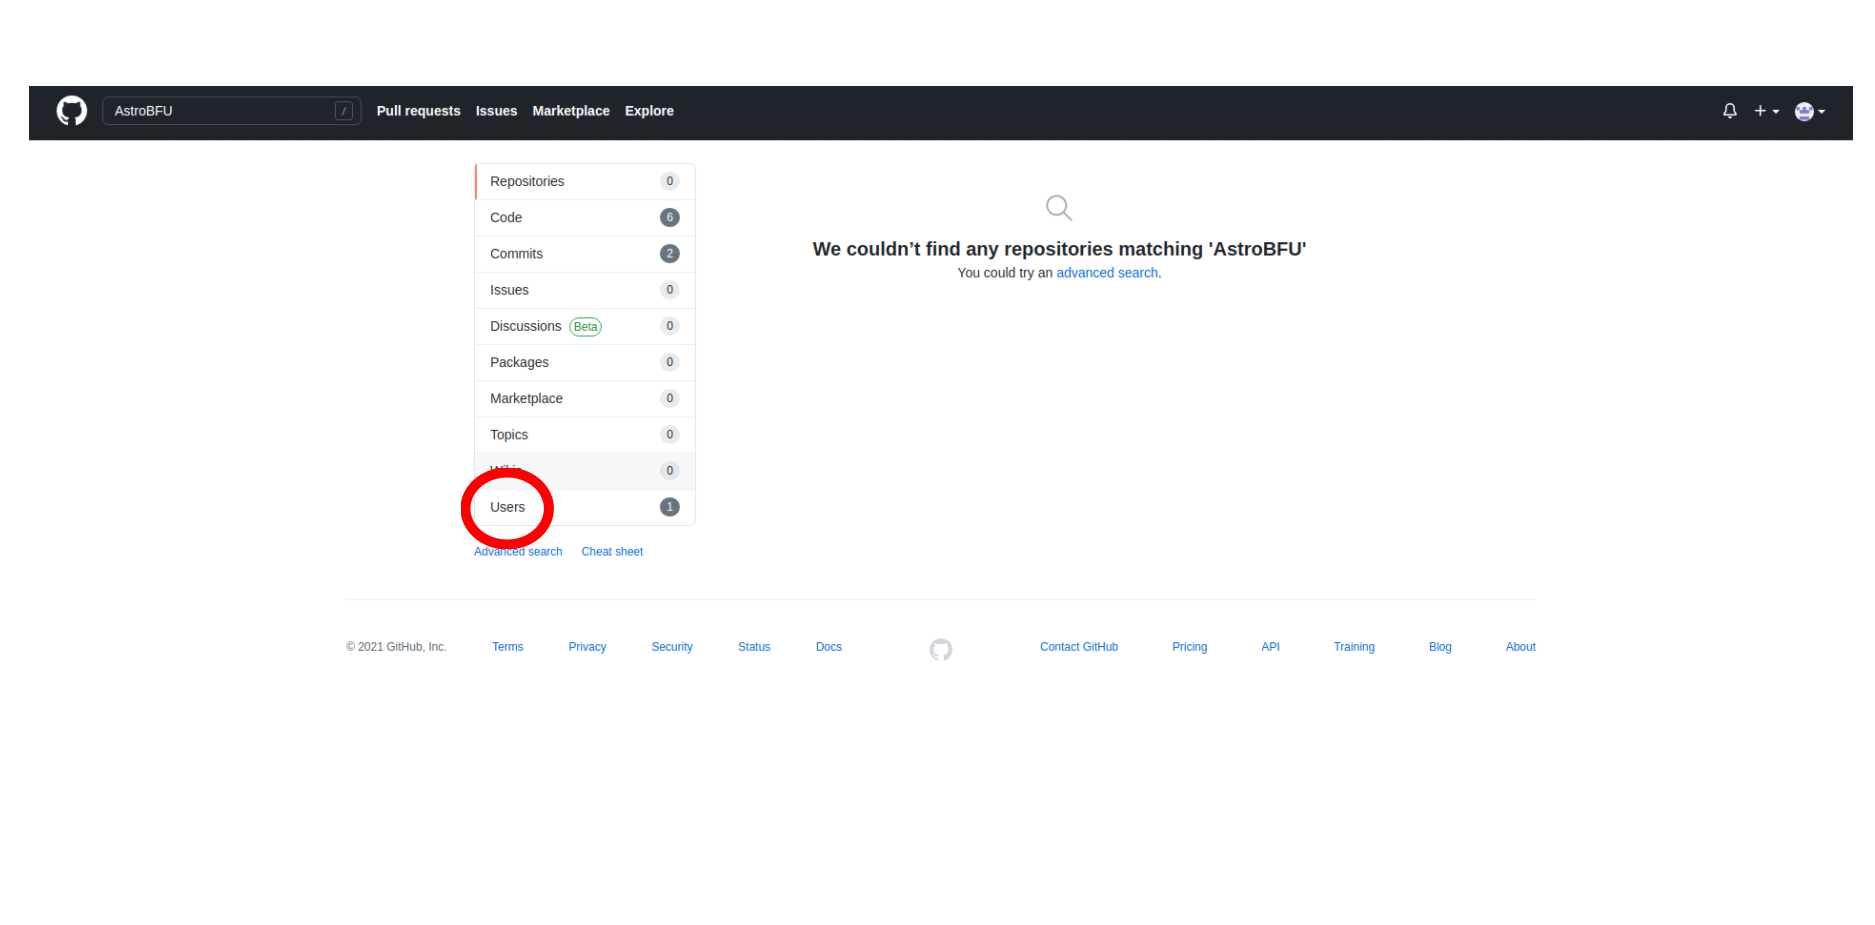Screen dimensions: 1875x925
Task: Click the footer GitHub mark logo
Action: (940, 650)
